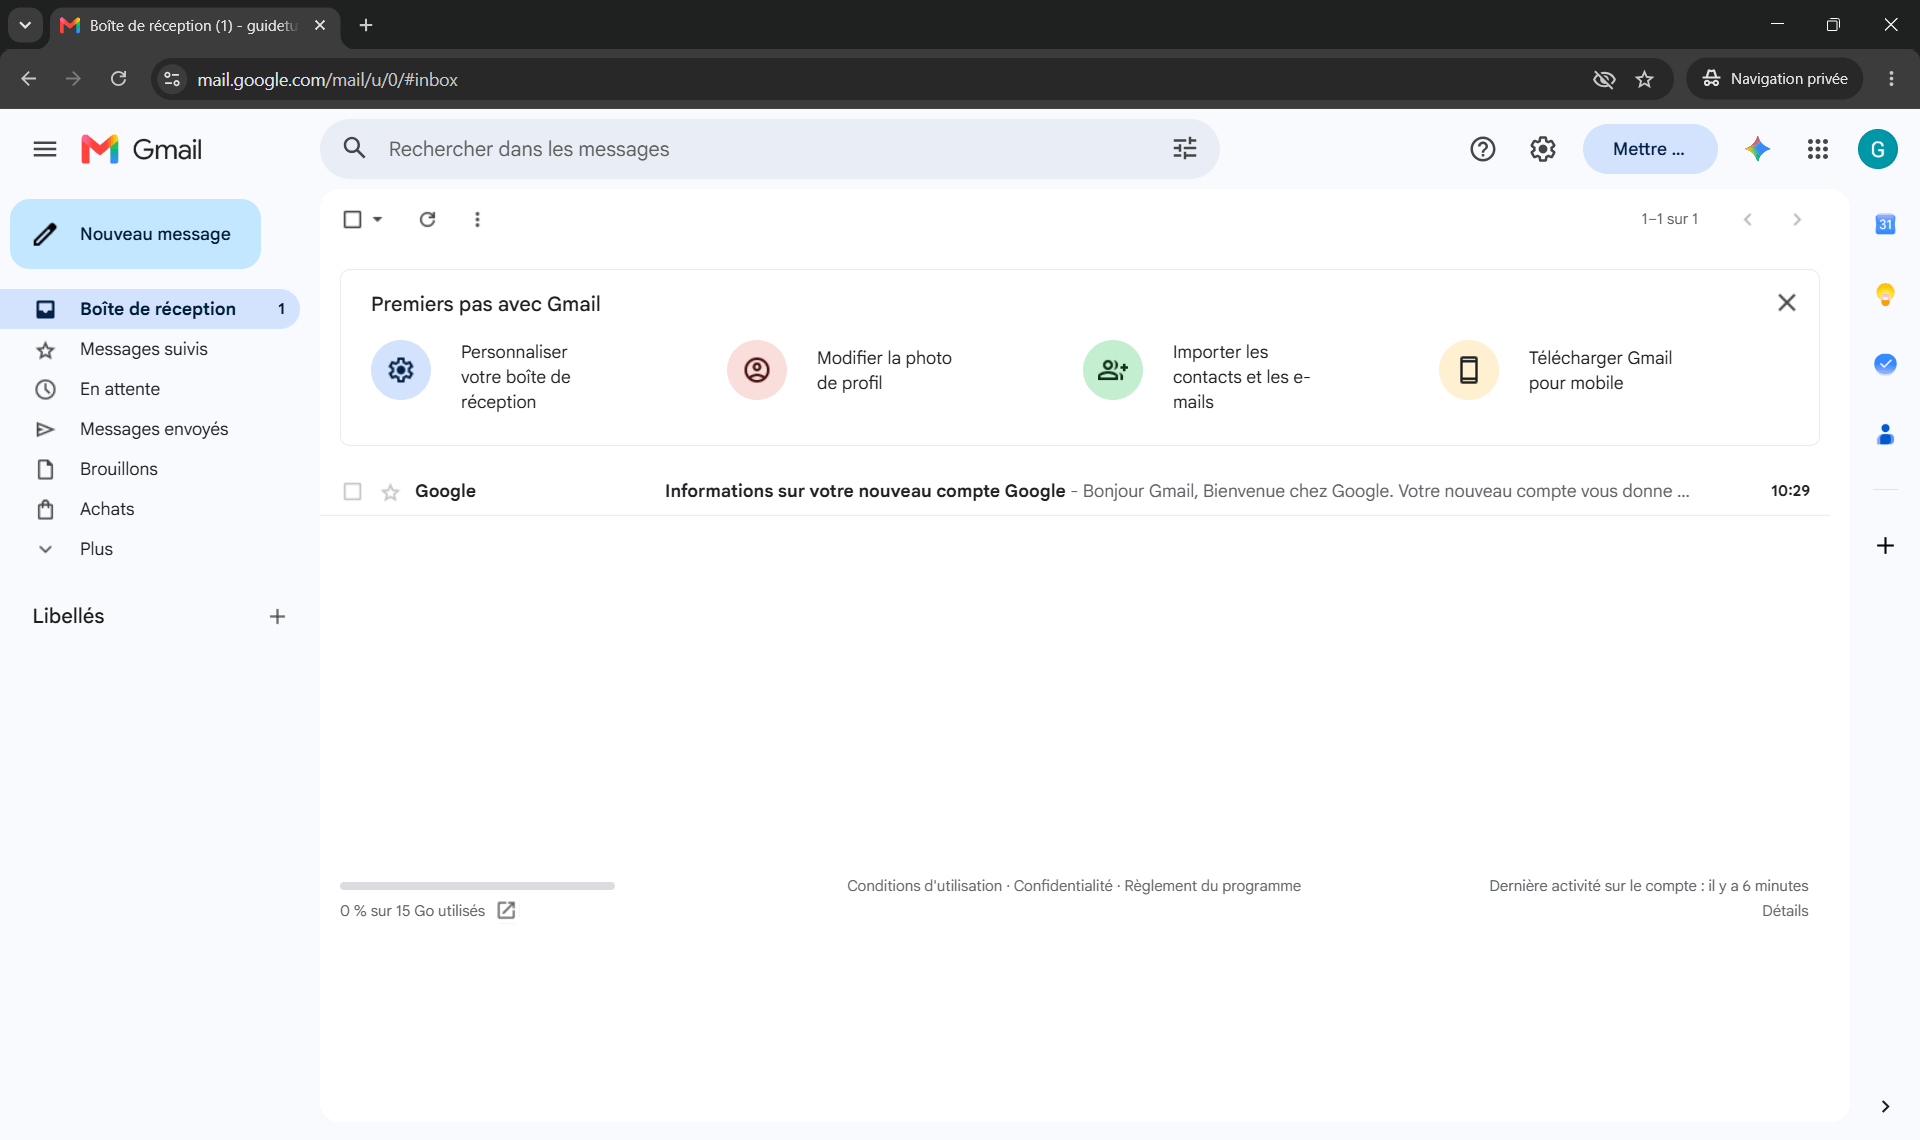Click the third-party cookies blocked eye icon
The height and width of the screenshot is (1140, 1920).
coord(1604,79)
